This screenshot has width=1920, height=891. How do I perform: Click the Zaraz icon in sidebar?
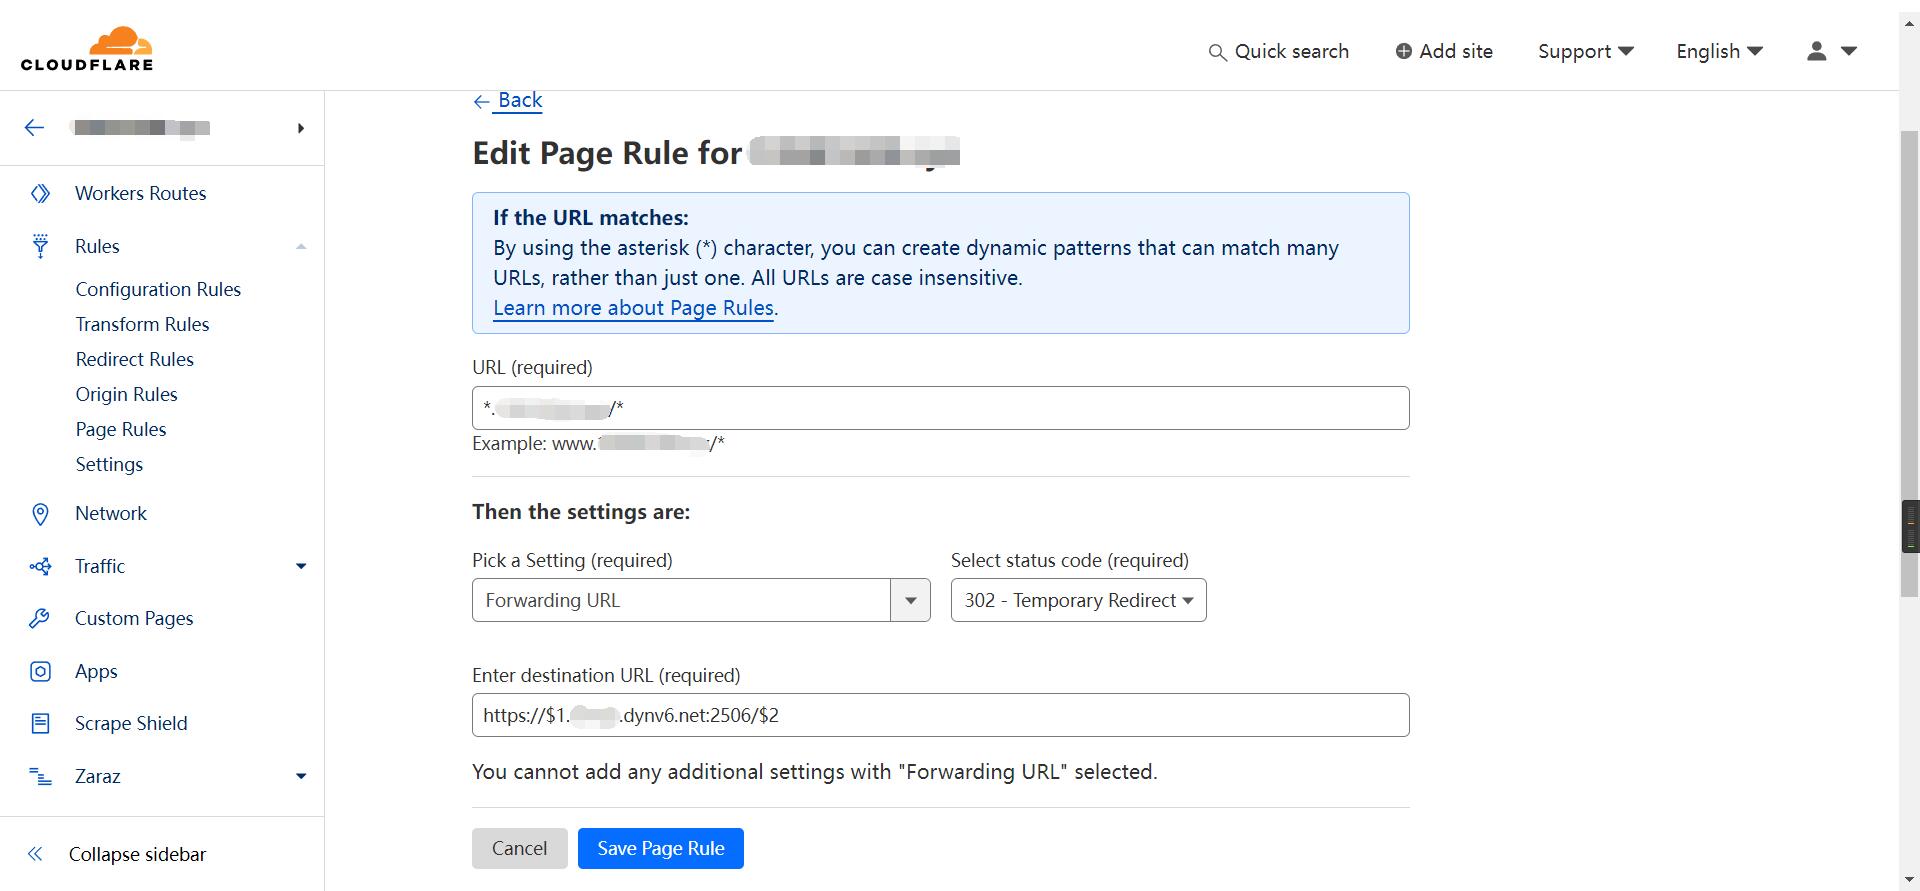tap(40, 777)
